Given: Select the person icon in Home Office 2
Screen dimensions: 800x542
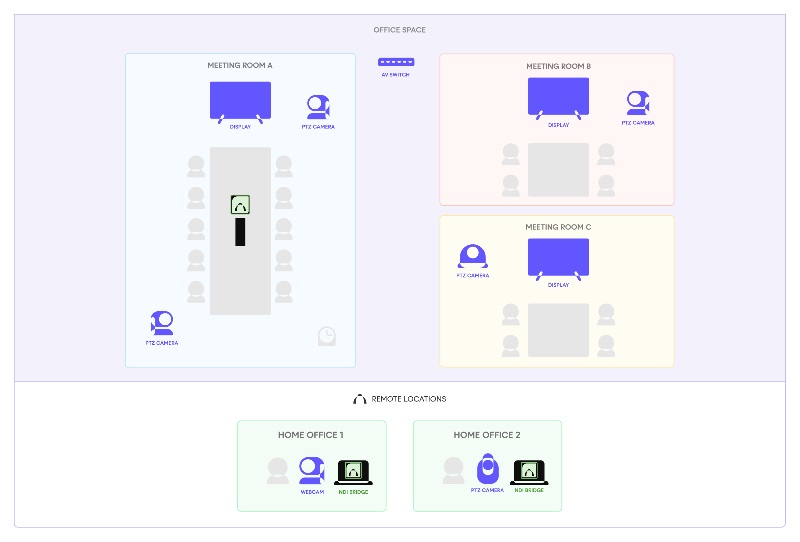Looking at the screenshot, I should (x=454, y=470).
